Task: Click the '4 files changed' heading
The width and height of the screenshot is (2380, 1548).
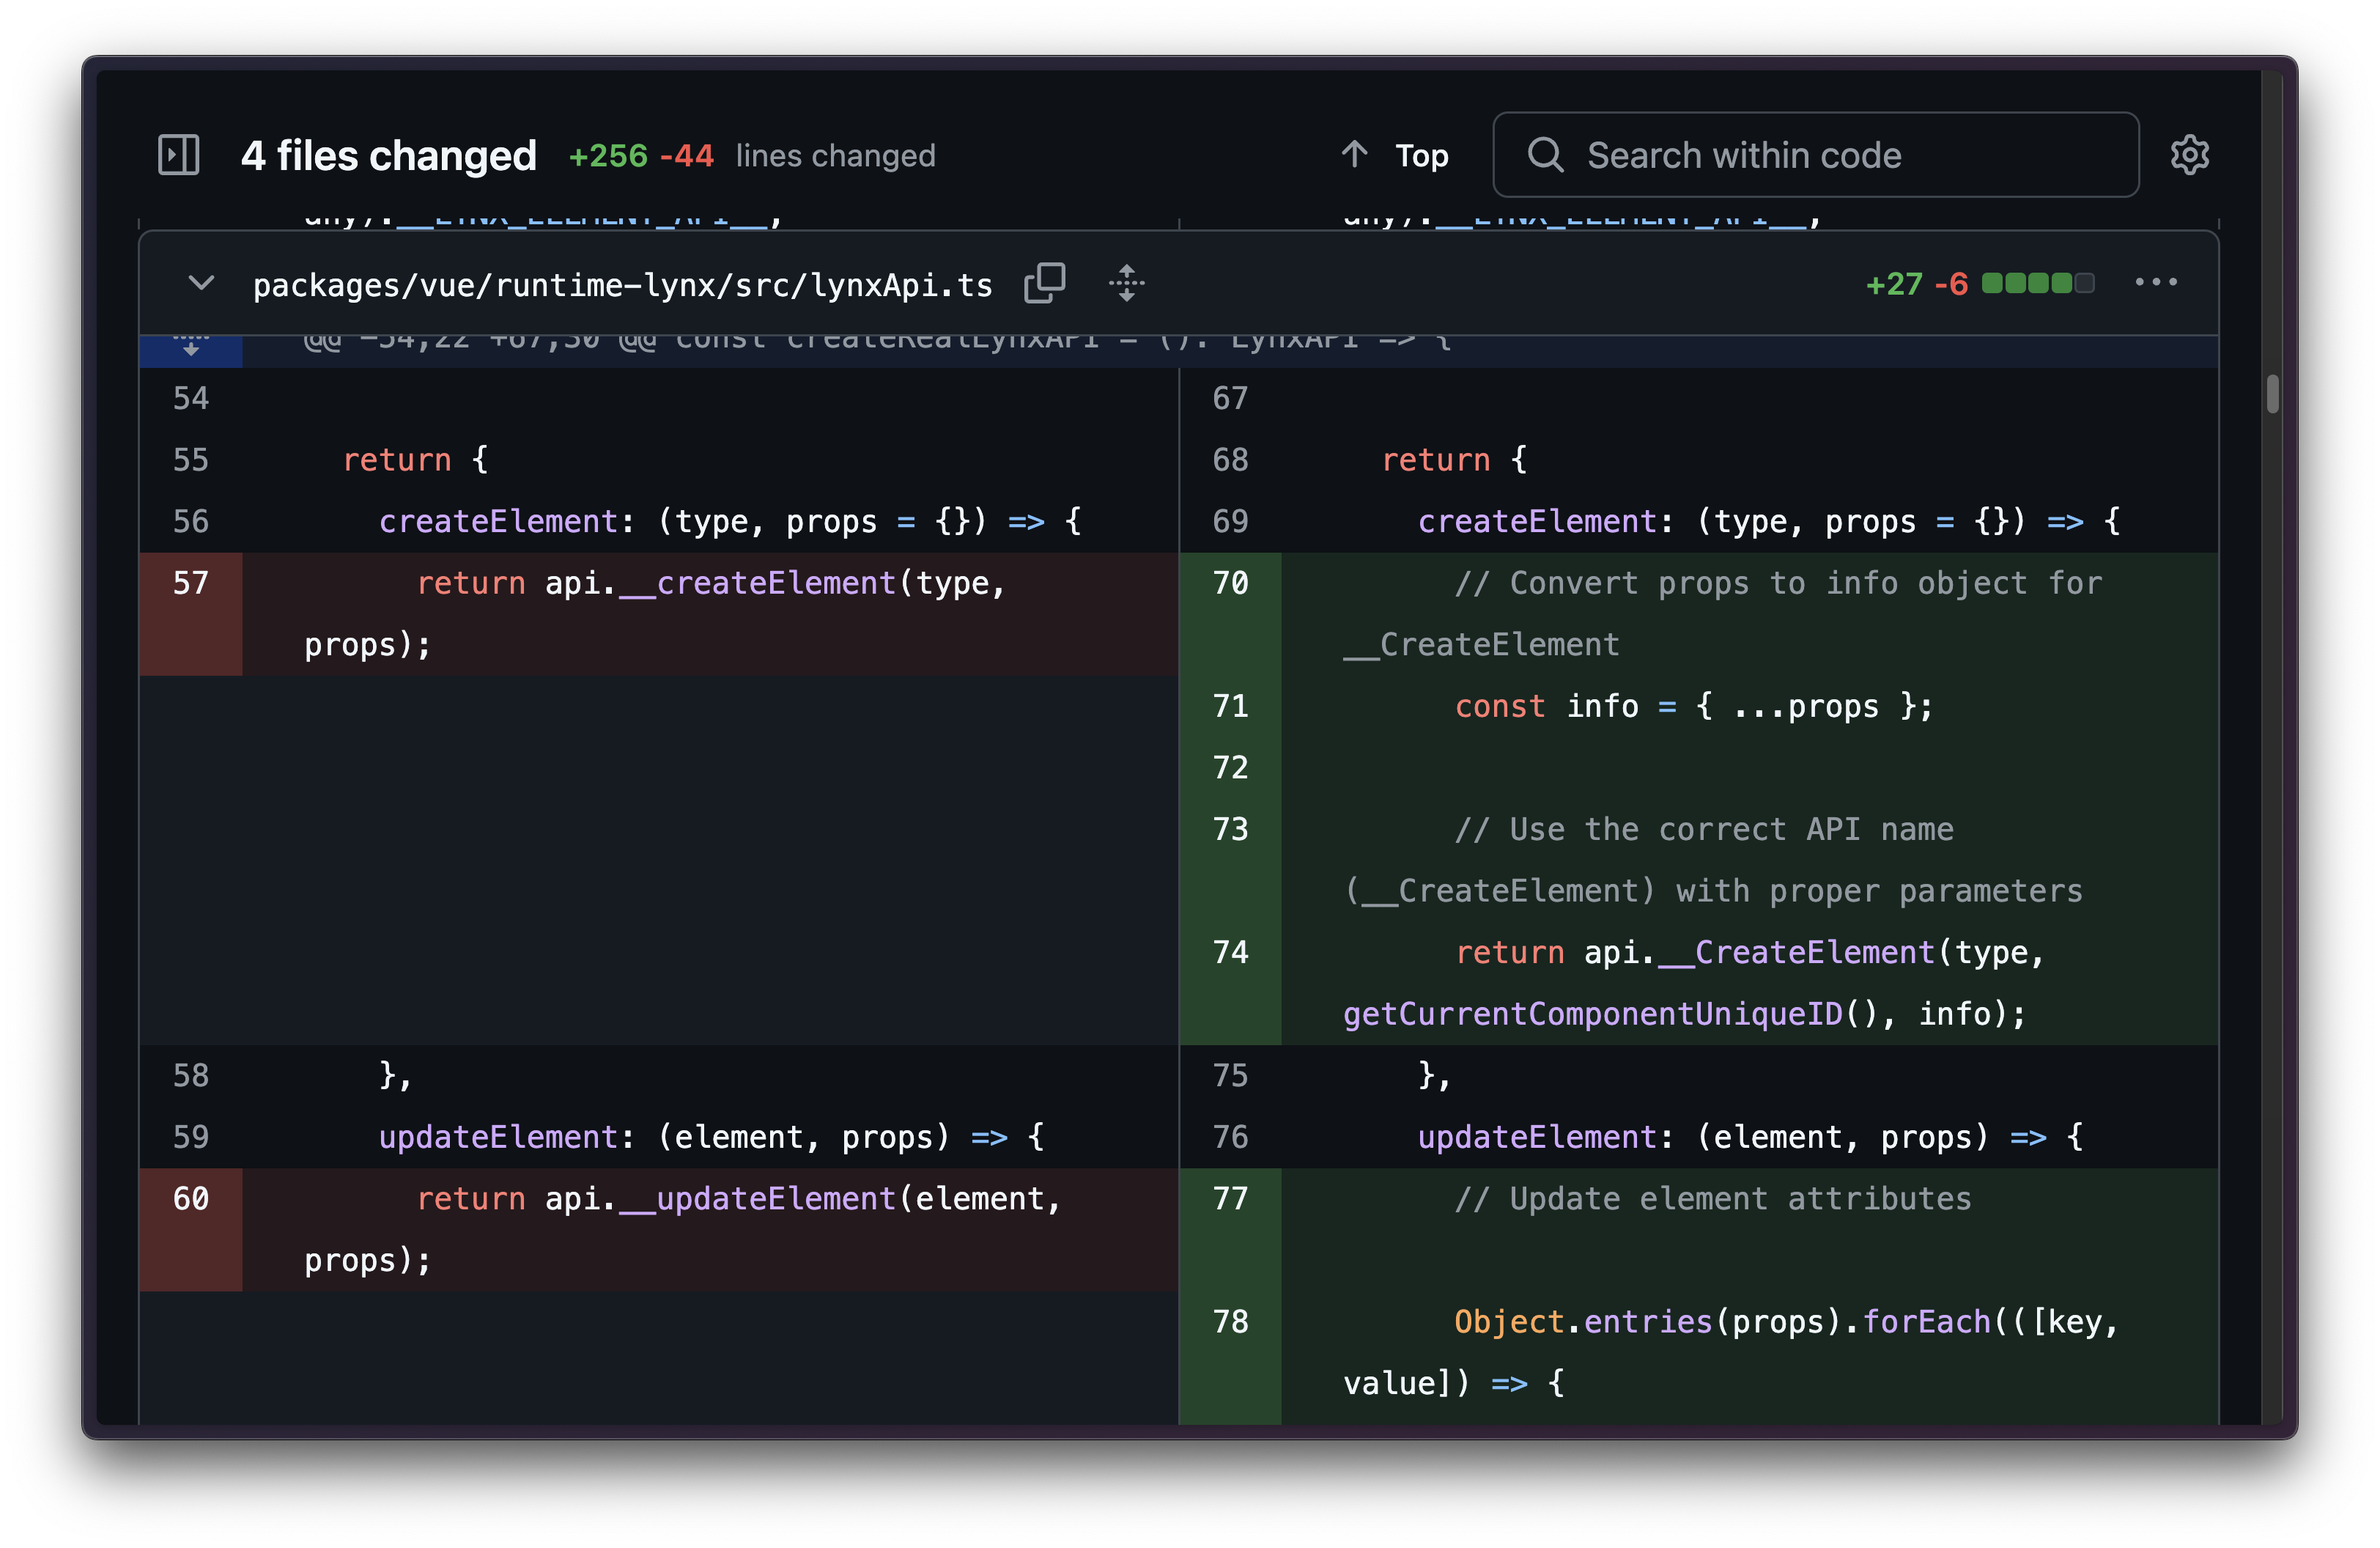Action: coord(389,155)
